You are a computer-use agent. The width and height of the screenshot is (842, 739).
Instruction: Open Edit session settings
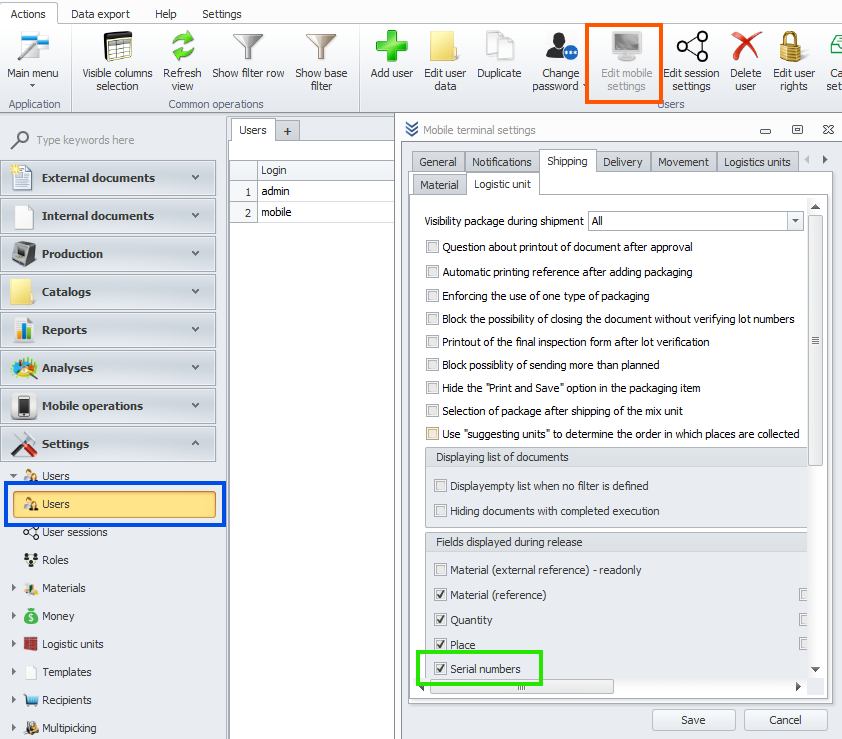click(x=691, y=60)
